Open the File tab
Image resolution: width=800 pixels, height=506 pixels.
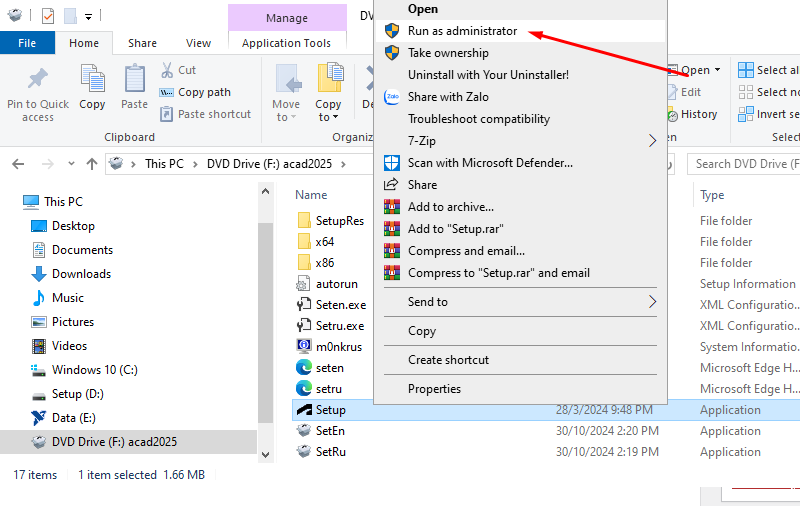(27, 43)
